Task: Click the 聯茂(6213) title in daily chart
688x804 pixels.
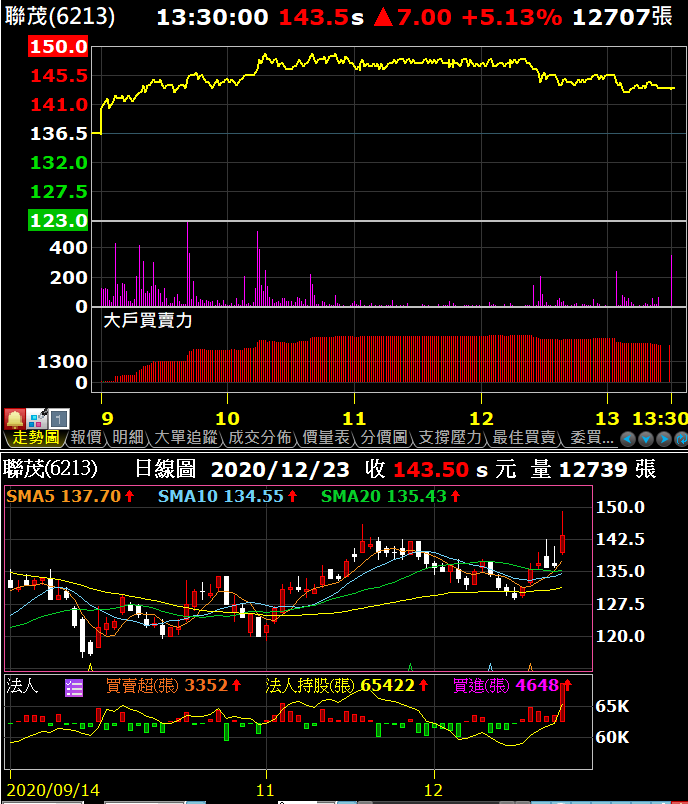Action: [x=50, y=469]
